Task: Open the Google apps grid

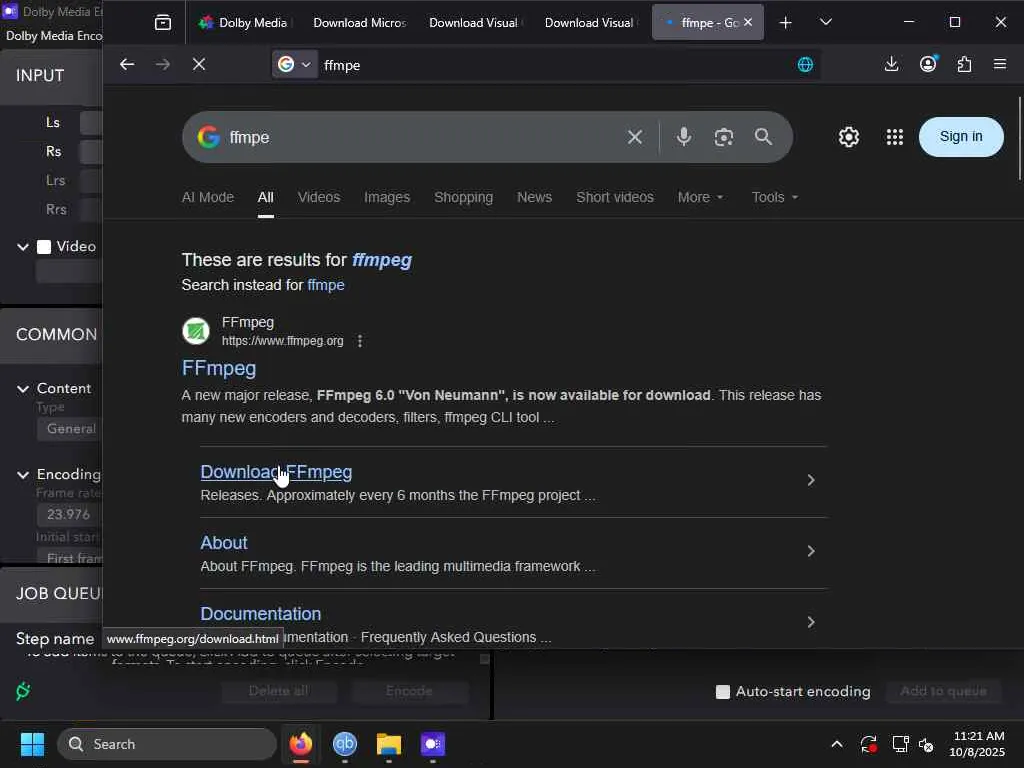Action: [895, 137]
